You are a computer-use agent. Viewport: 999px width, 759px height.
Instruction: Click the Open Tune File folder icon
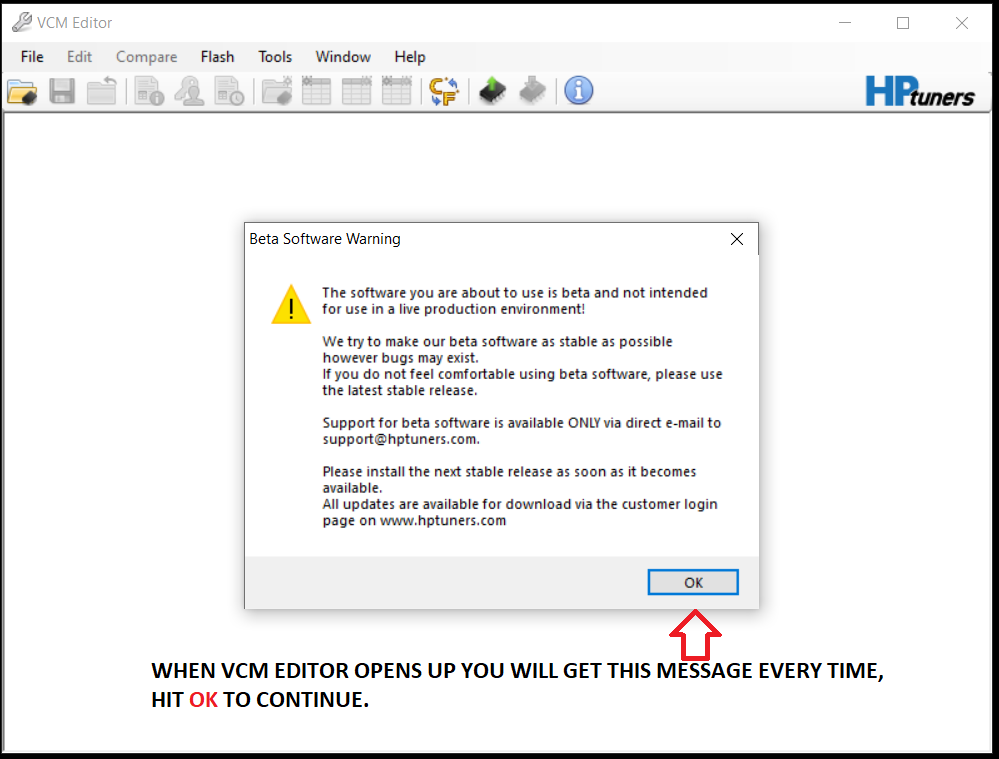pos(22,92)
